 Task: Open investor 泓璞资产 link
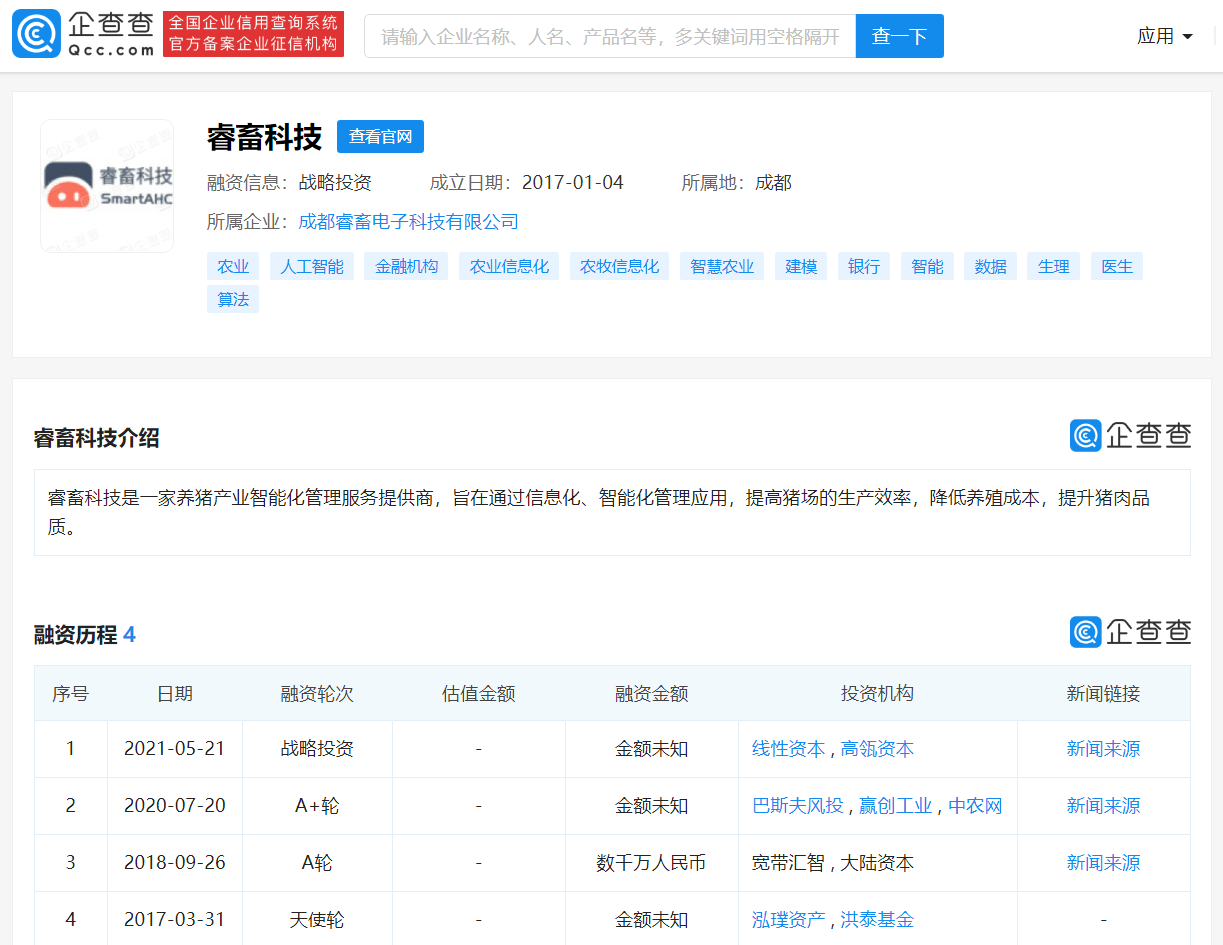click(789, 920)
